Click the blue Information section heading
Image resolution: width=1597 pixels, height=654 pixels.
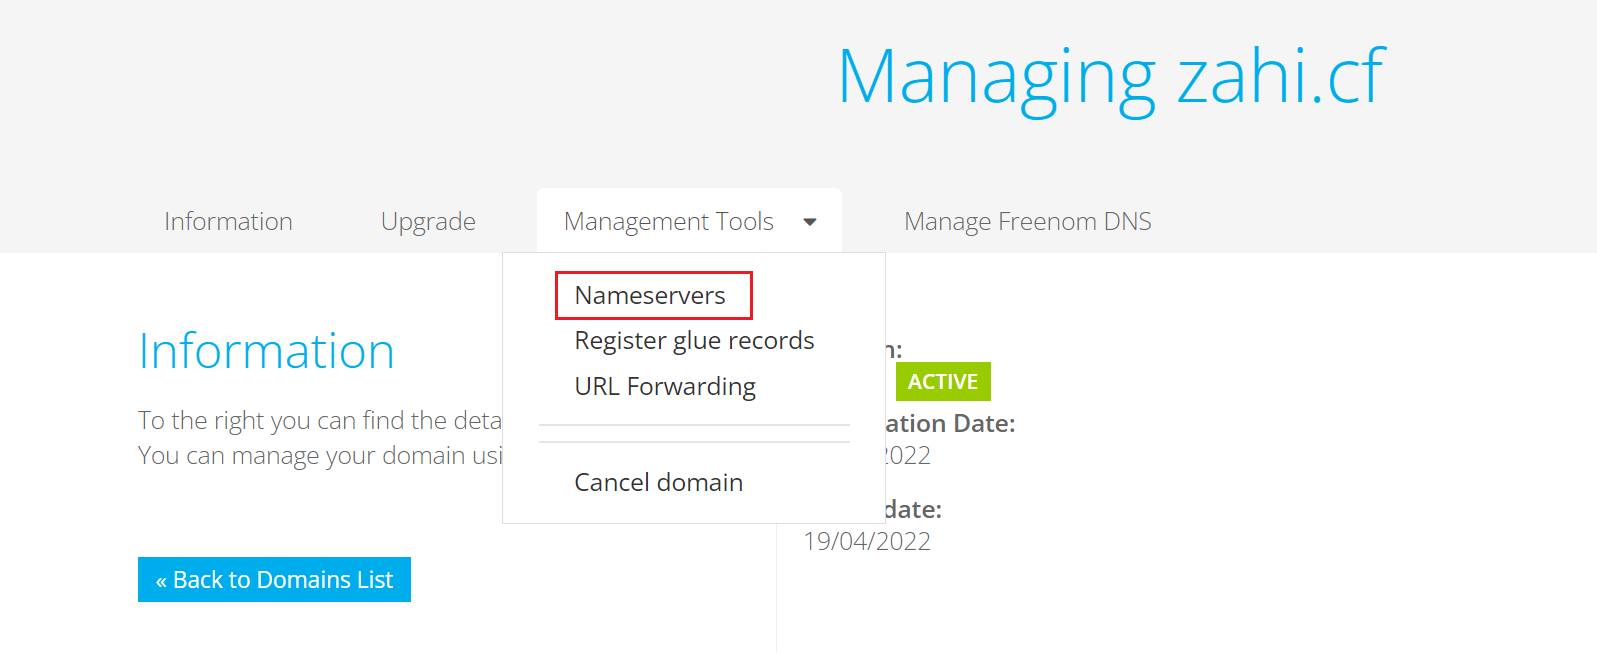(x=266, y=352)
